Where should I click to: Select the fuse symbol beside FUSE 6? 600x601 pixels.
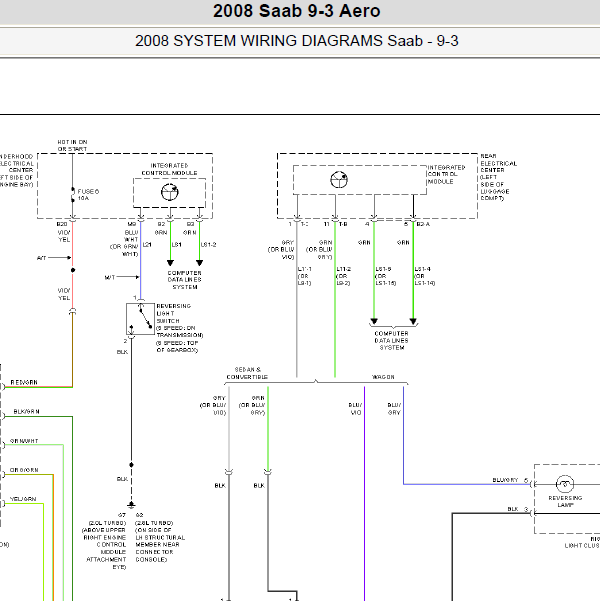click(x=72, y=195)
